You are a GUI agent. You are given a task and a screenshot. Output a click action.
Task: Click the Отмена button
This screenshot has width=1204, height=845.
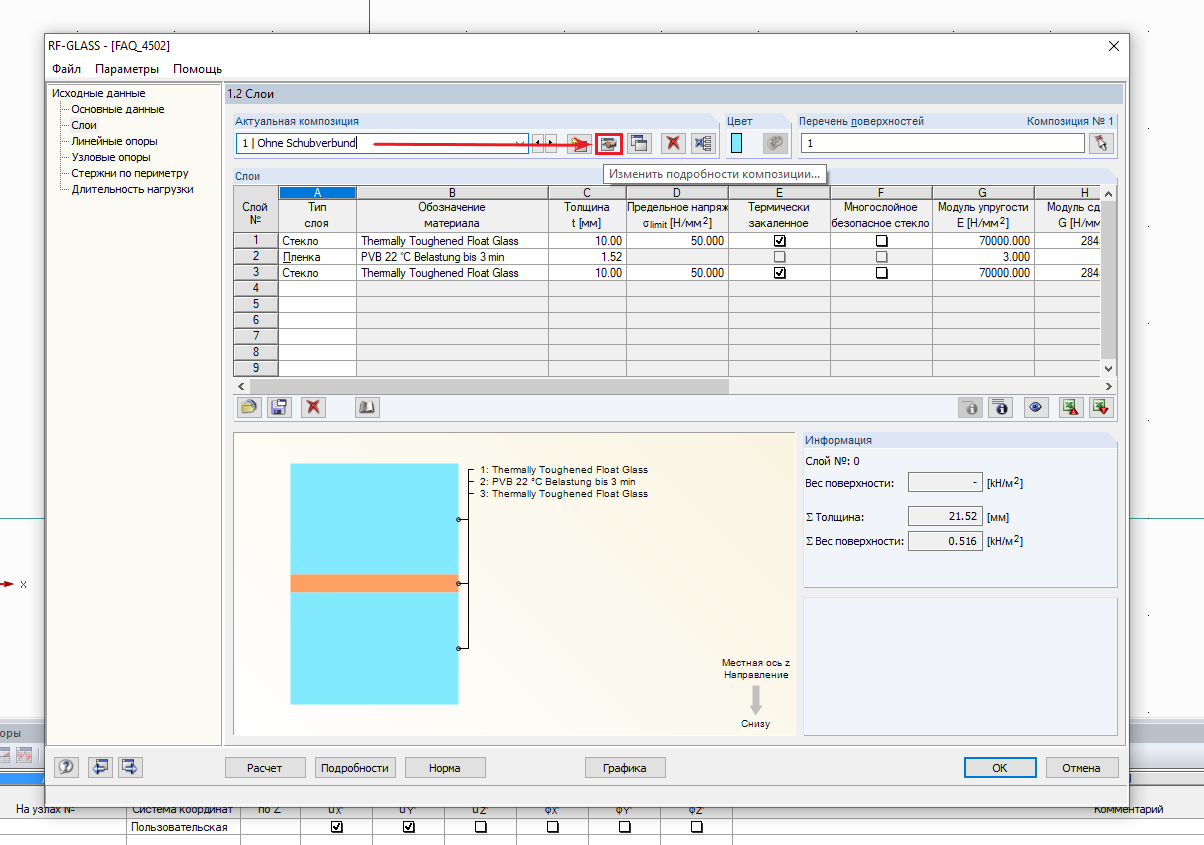(1082, 768)
